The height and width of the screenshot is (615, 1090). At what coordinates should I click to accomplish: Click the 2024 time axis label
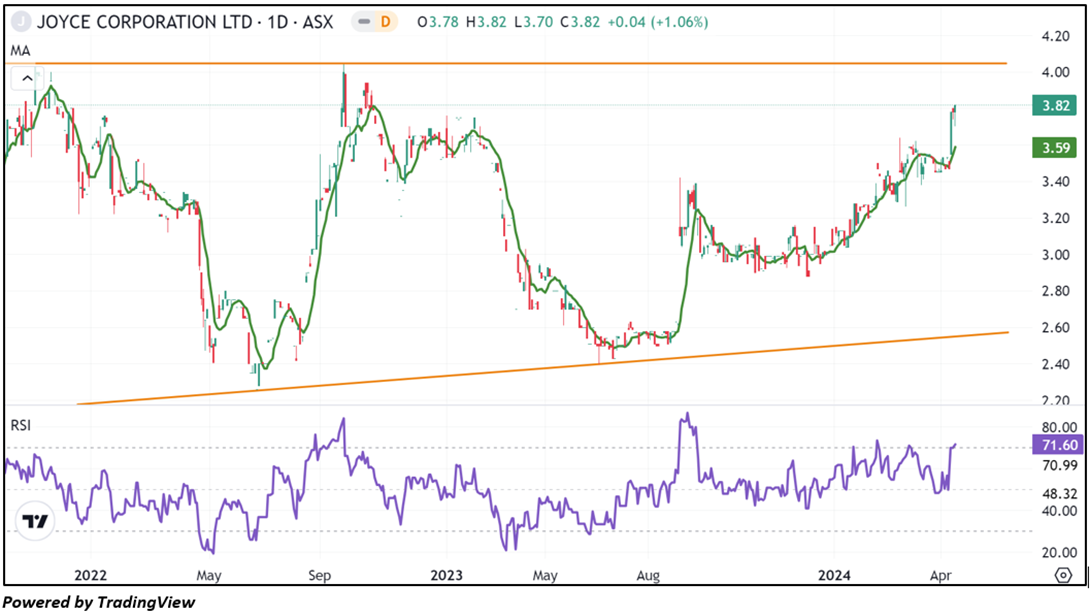pos(834,575)
